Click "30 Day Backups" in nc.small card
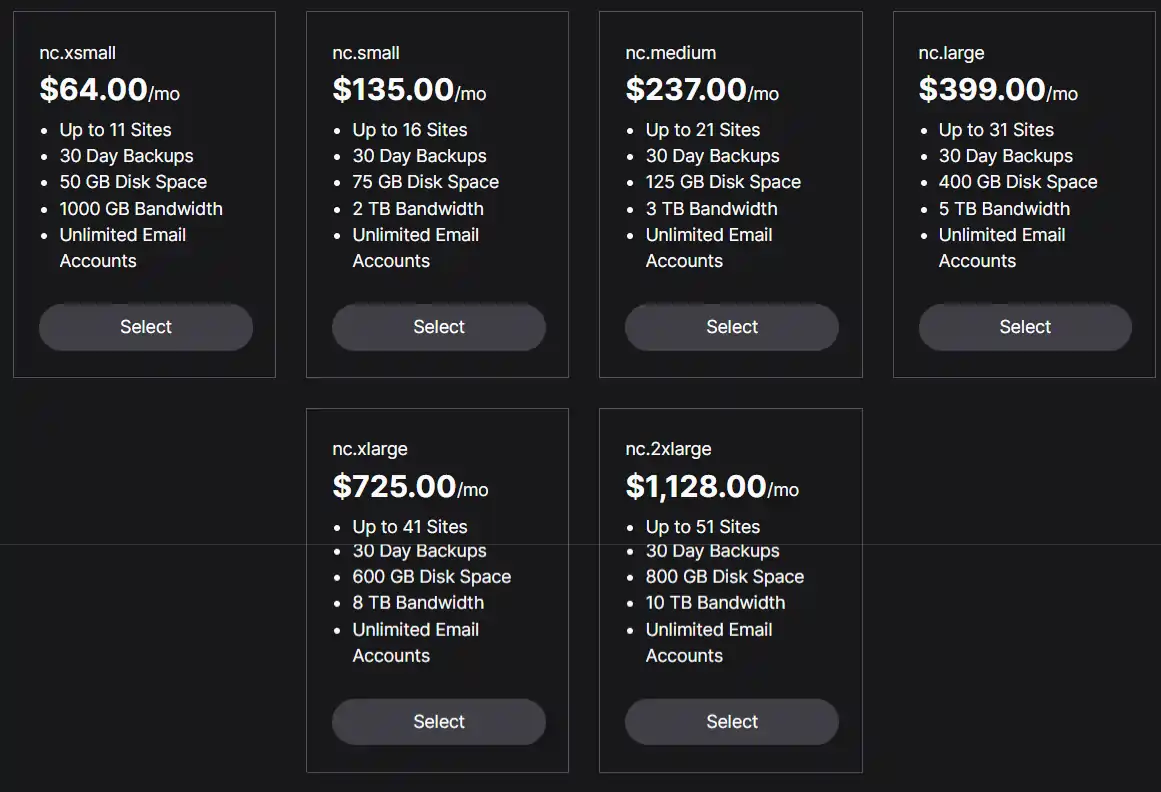Image resolution: width=1161 pixels, height=792 pixels. pyautogui.click(x=419, y=155)
